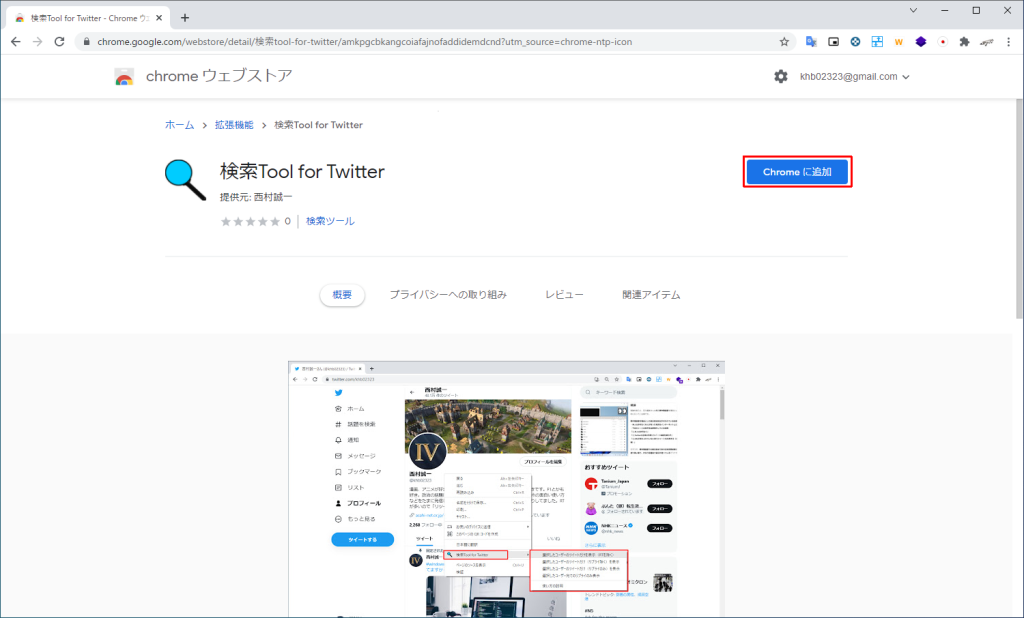Add the extension with Chrome に追加
The width and height of the screenshot is (1024, 618).
coord(797,172)
